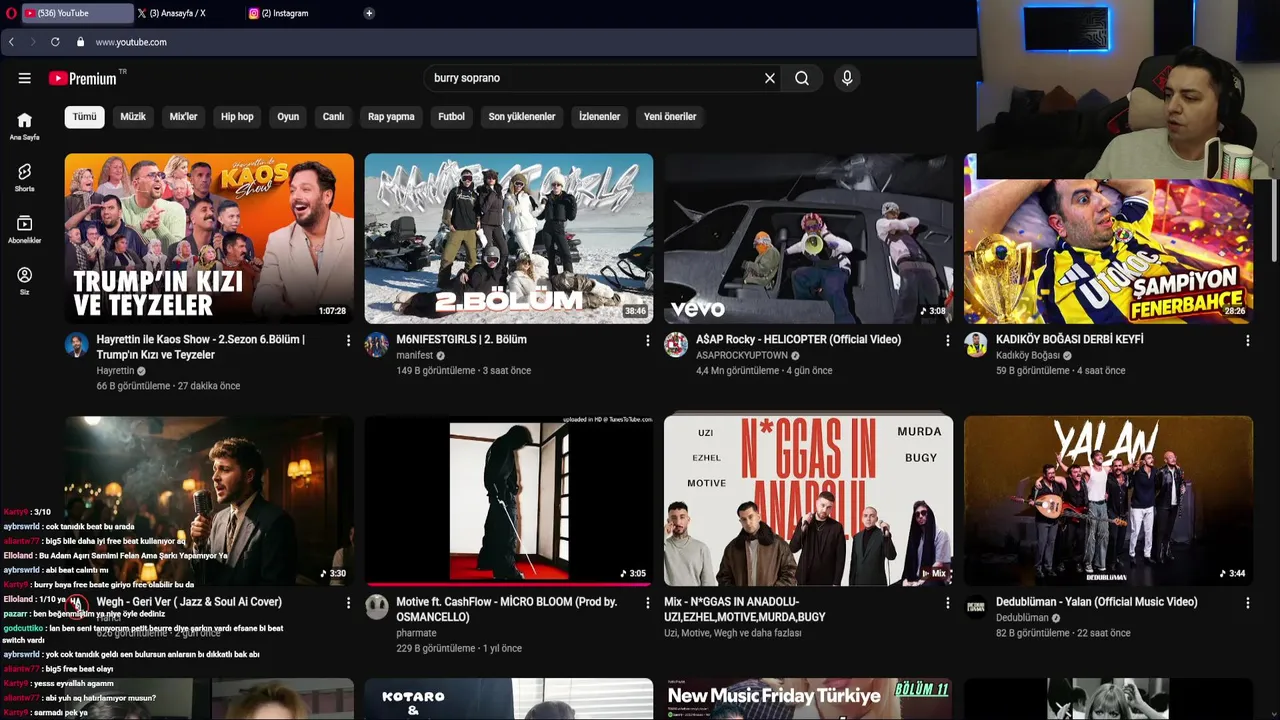The width and height of the screenshot is (1280, 720).
Task: Open Abonelikler subscriptions in sidebar
Action: (x=24, y=229)
